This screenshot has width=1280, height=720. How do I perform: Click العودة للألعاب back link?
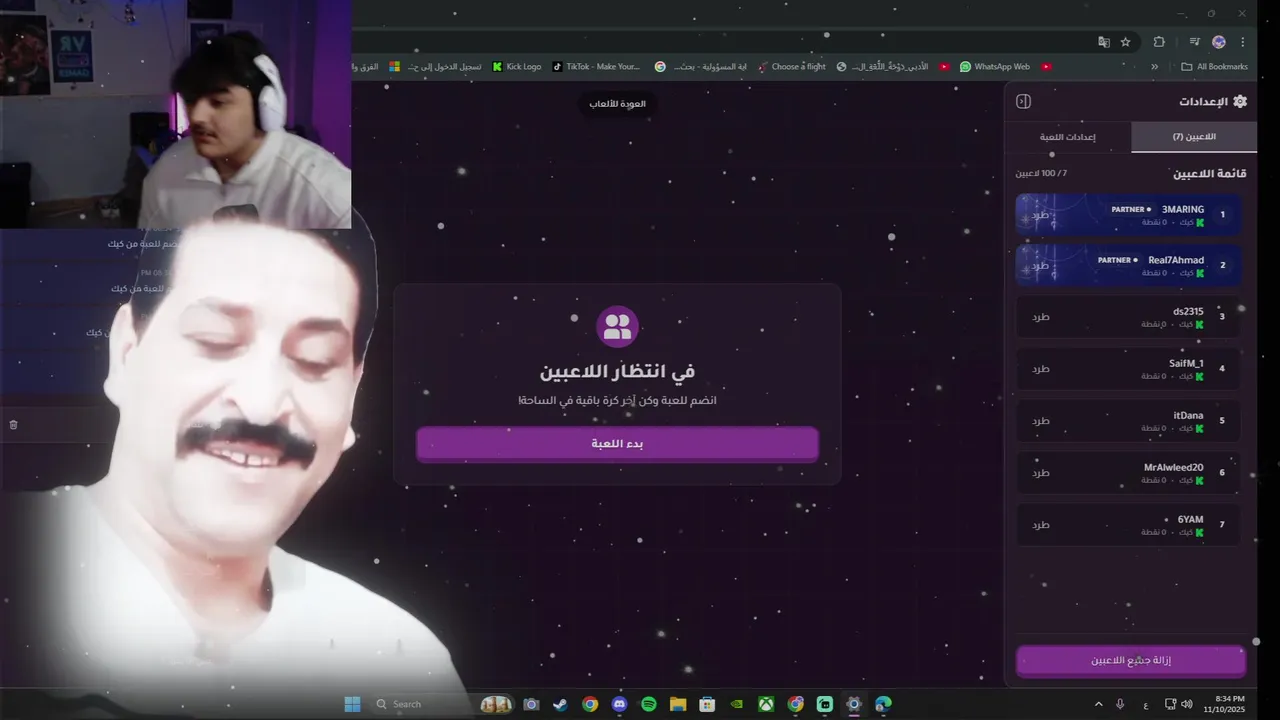[x=617, y=104]
